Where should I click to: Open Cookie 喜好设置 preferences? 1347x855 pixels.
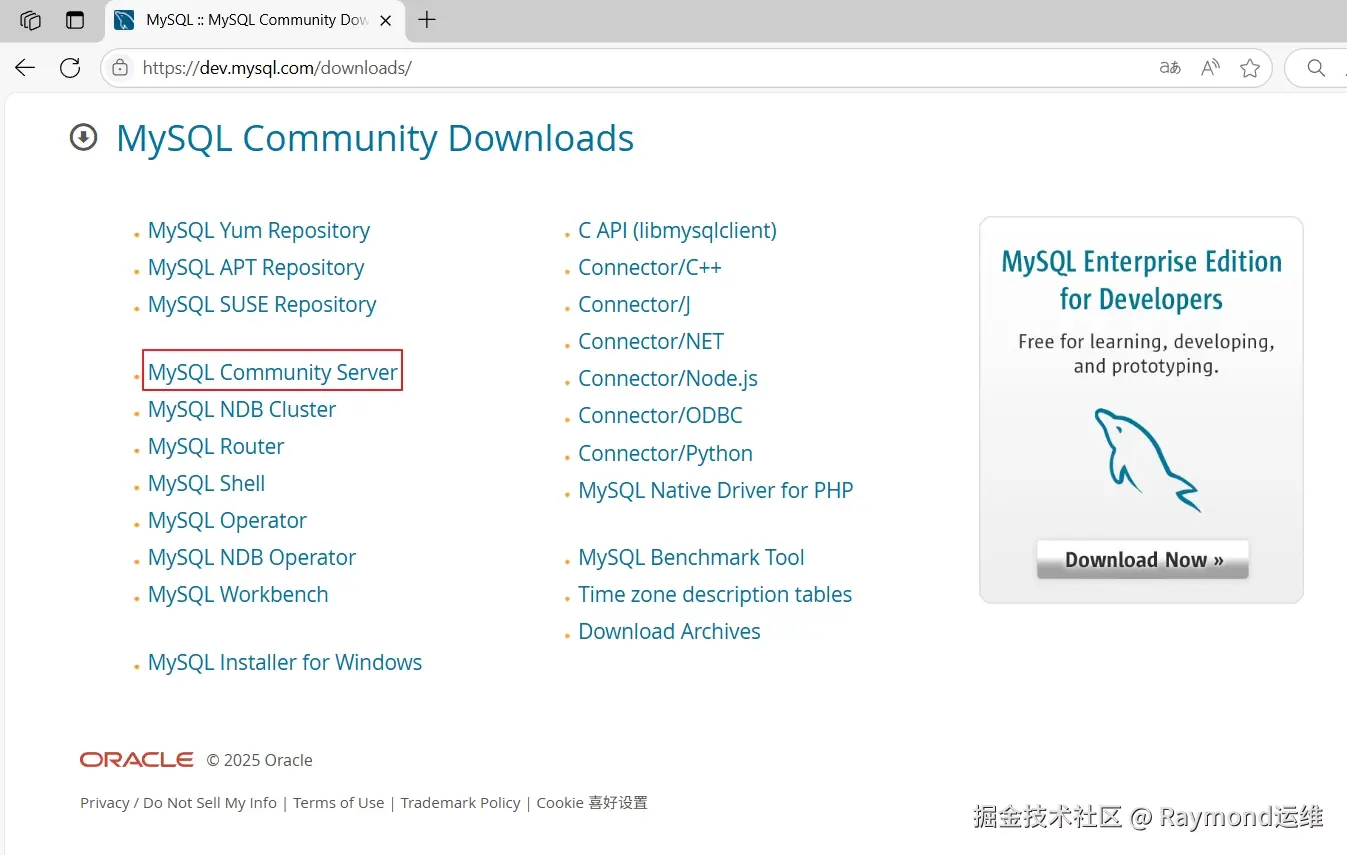pos(592,803)
